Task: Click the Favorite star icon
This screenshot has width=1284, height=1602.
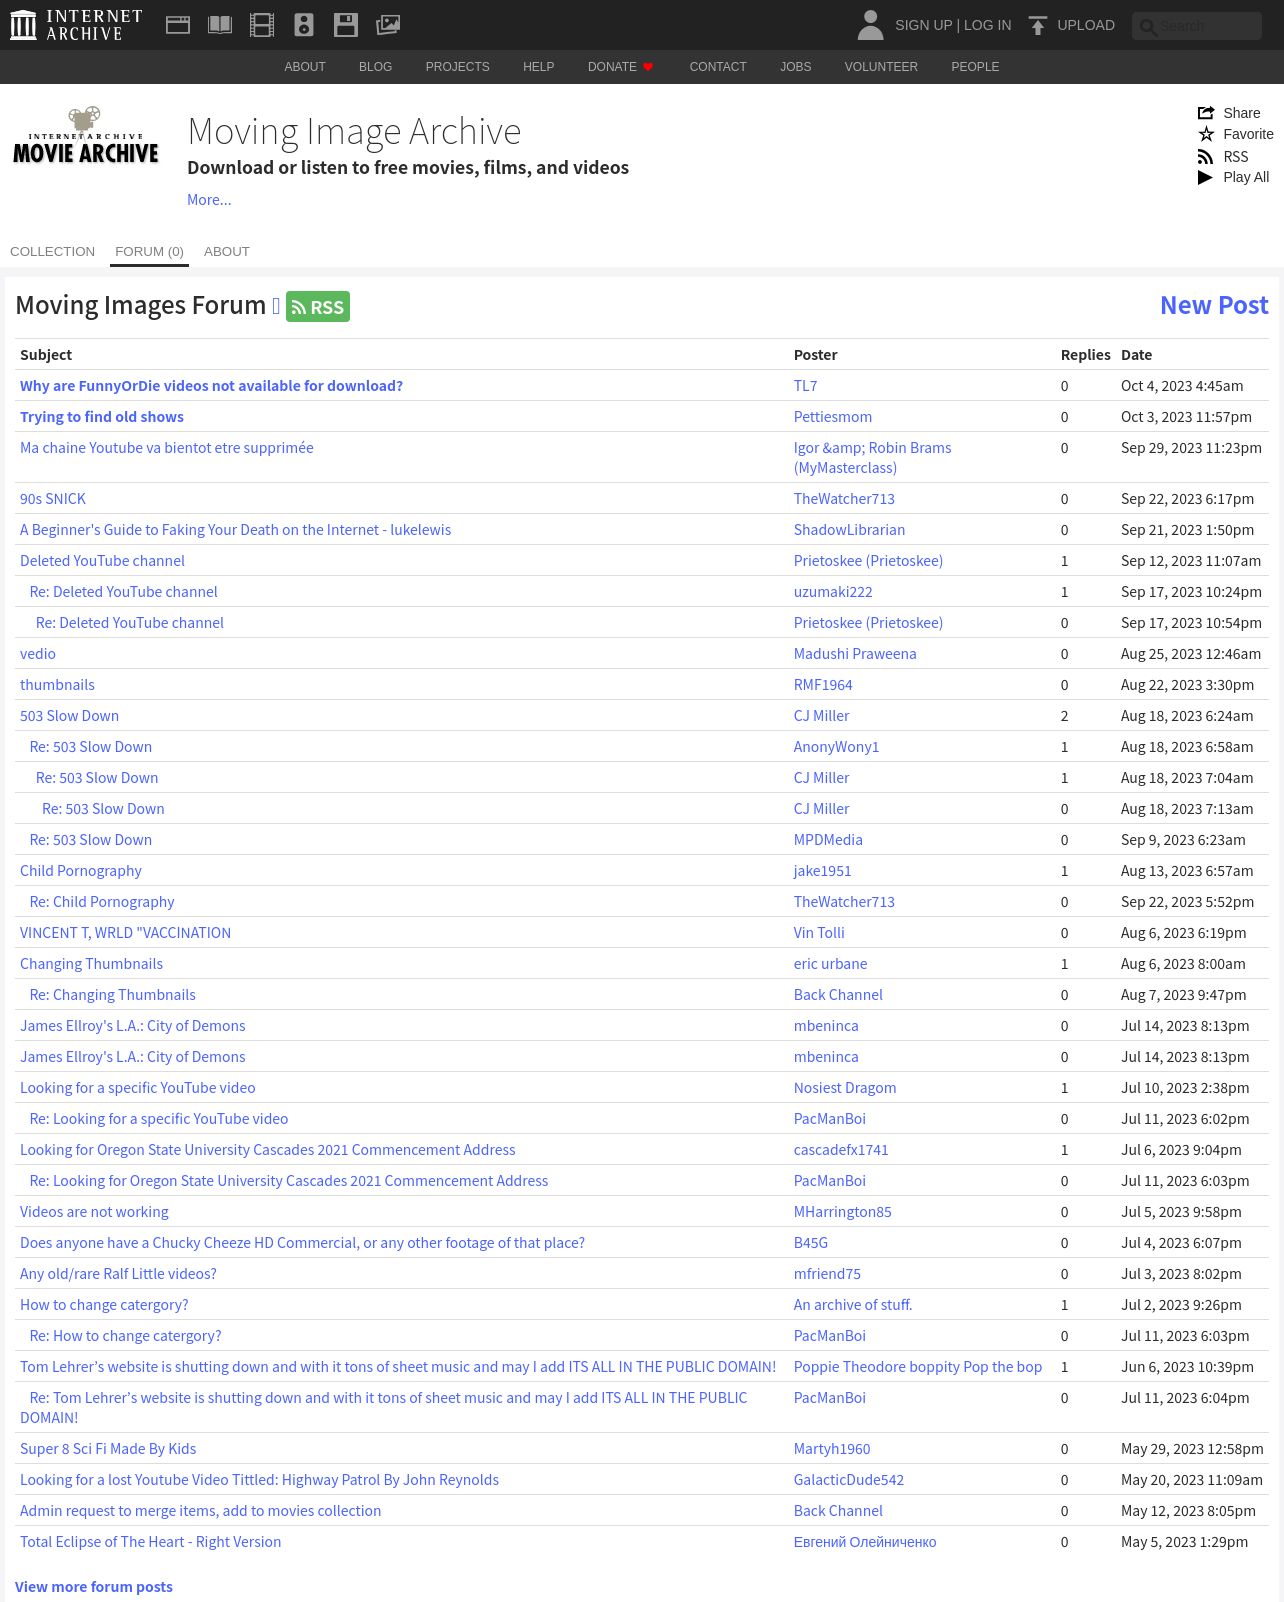Action: 1206,134
